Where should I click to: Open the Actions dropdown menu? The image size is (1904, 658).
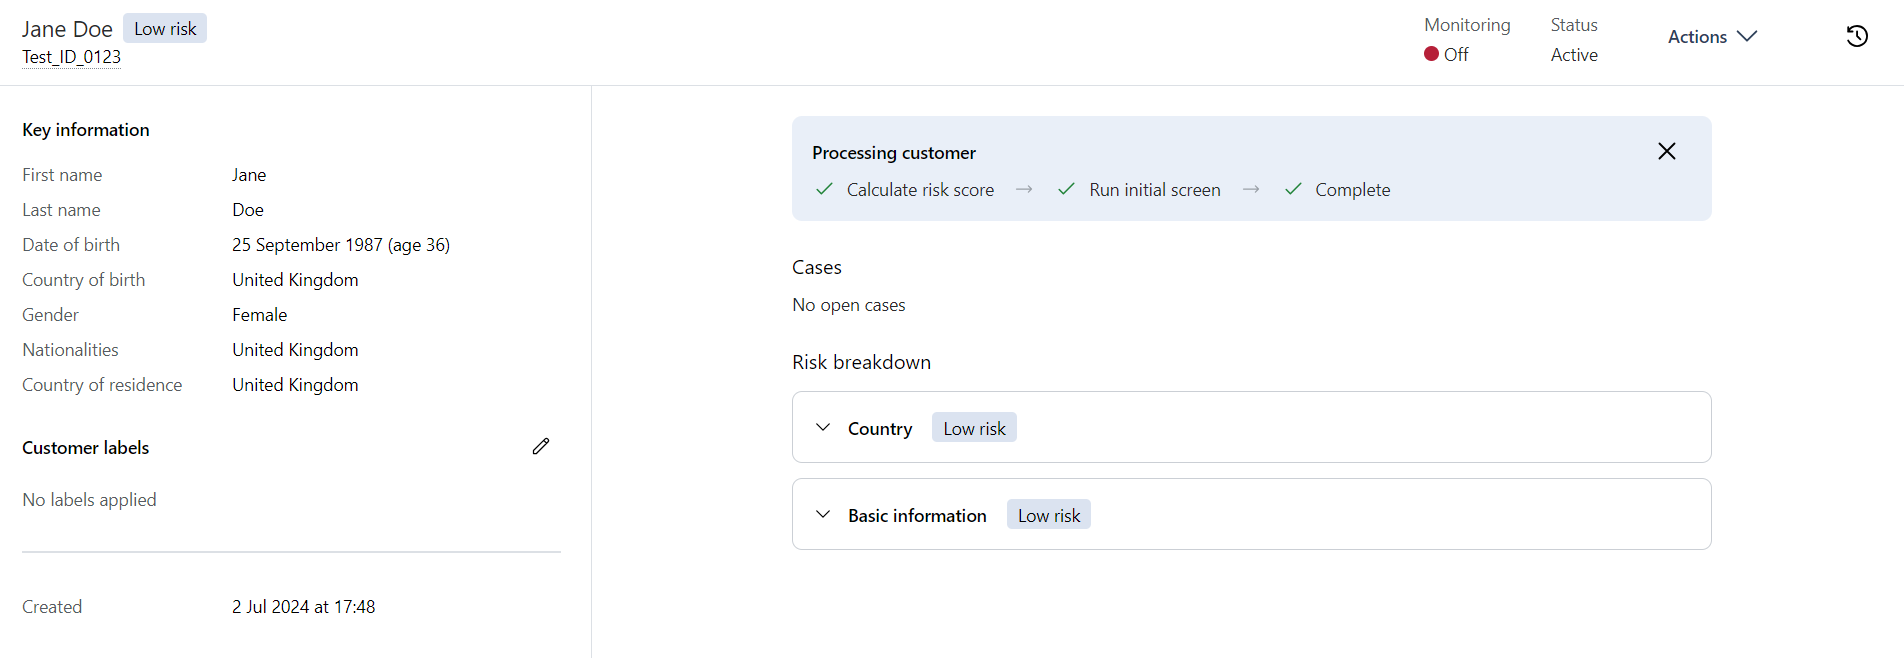1712,36
